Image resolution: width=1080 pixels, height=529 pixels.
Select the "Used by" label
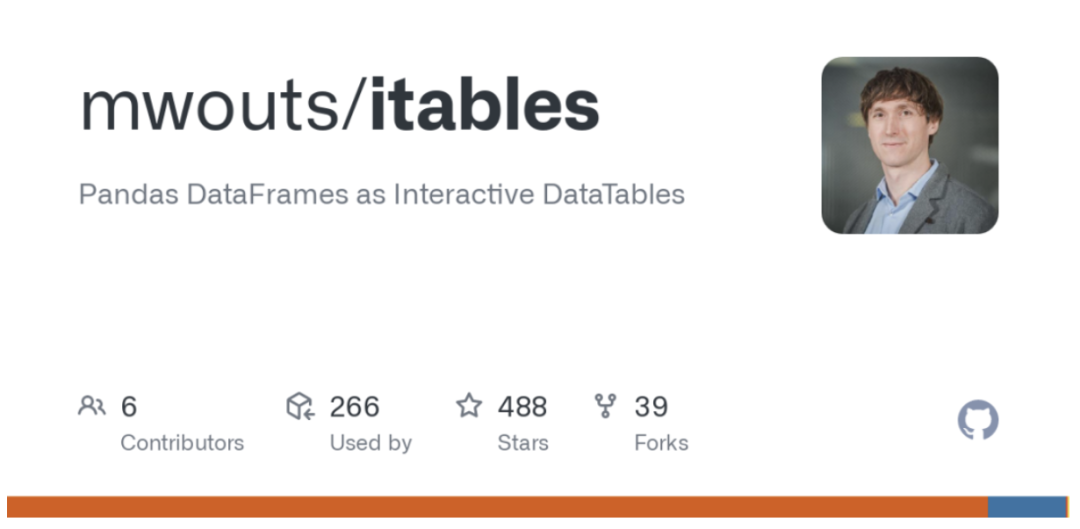371,443
